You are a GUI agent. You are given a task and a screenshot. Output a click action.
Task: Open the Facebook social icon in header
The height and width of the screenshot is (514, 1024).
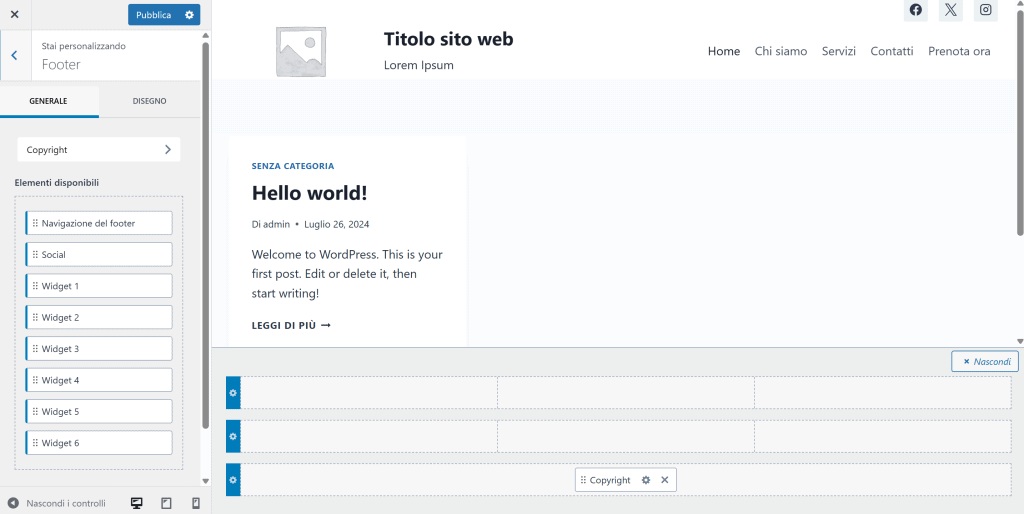pos(916,10)
